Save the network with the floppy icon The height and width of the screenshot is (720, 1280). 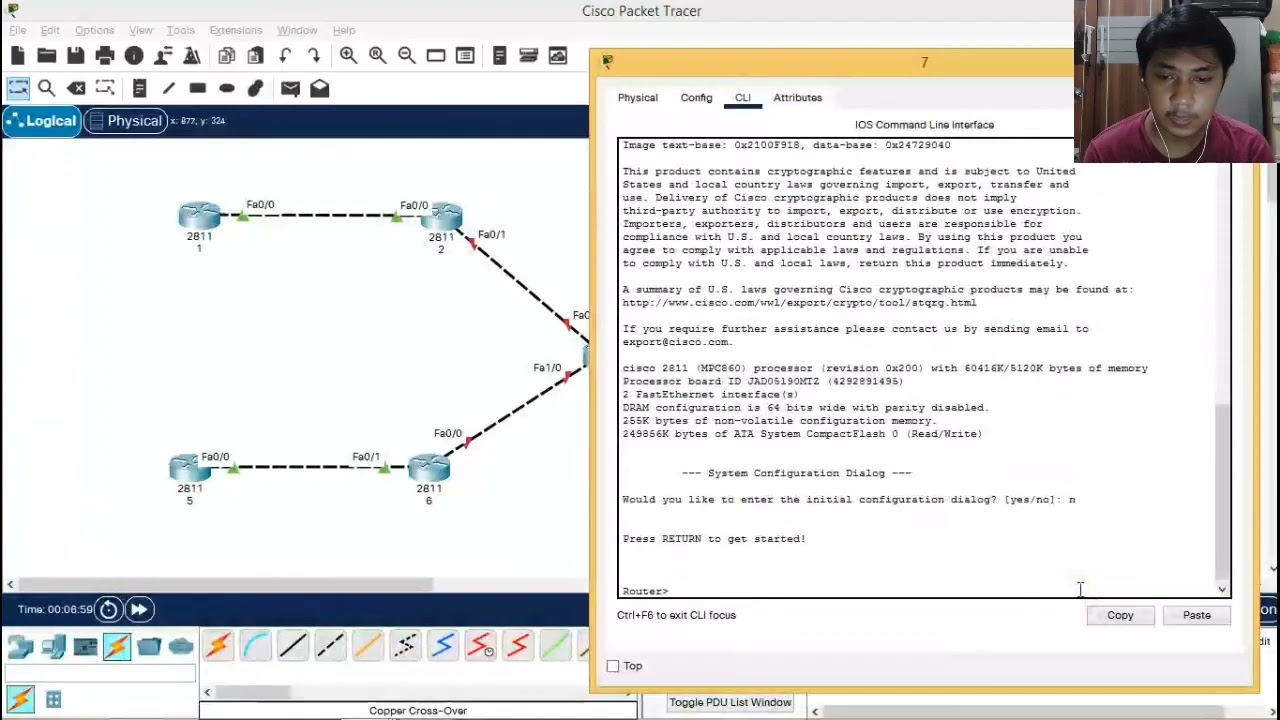76,56
